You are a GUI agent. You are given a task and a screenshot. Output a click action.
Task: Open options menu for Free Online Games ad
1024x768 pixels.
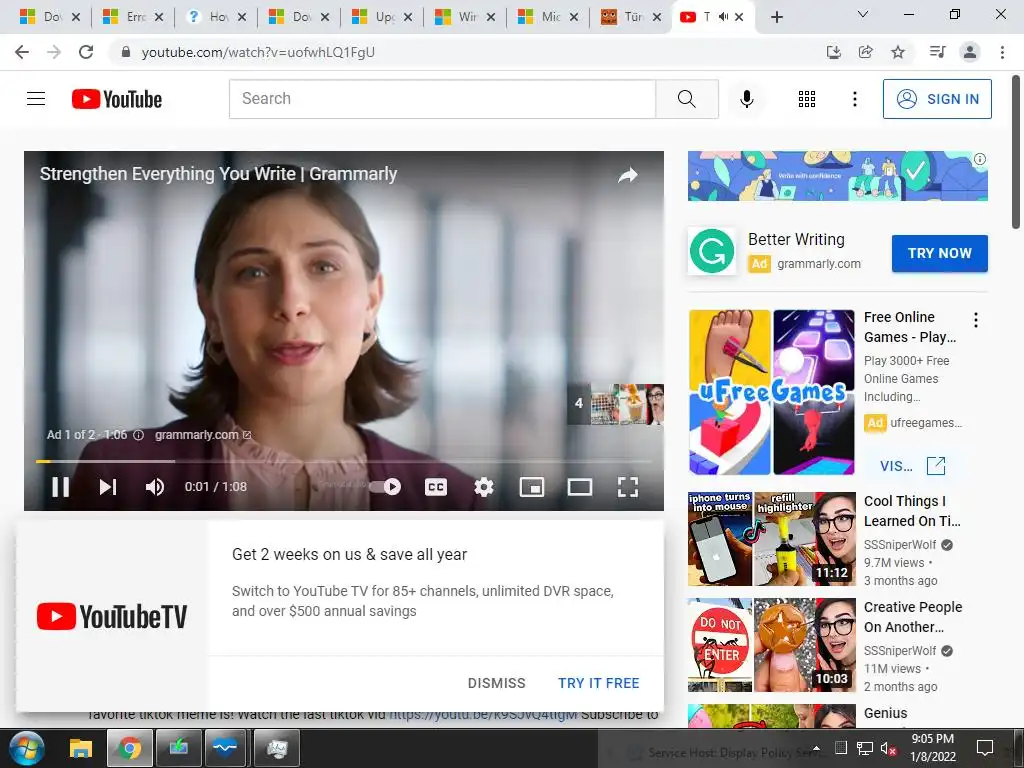click(976, 320)
